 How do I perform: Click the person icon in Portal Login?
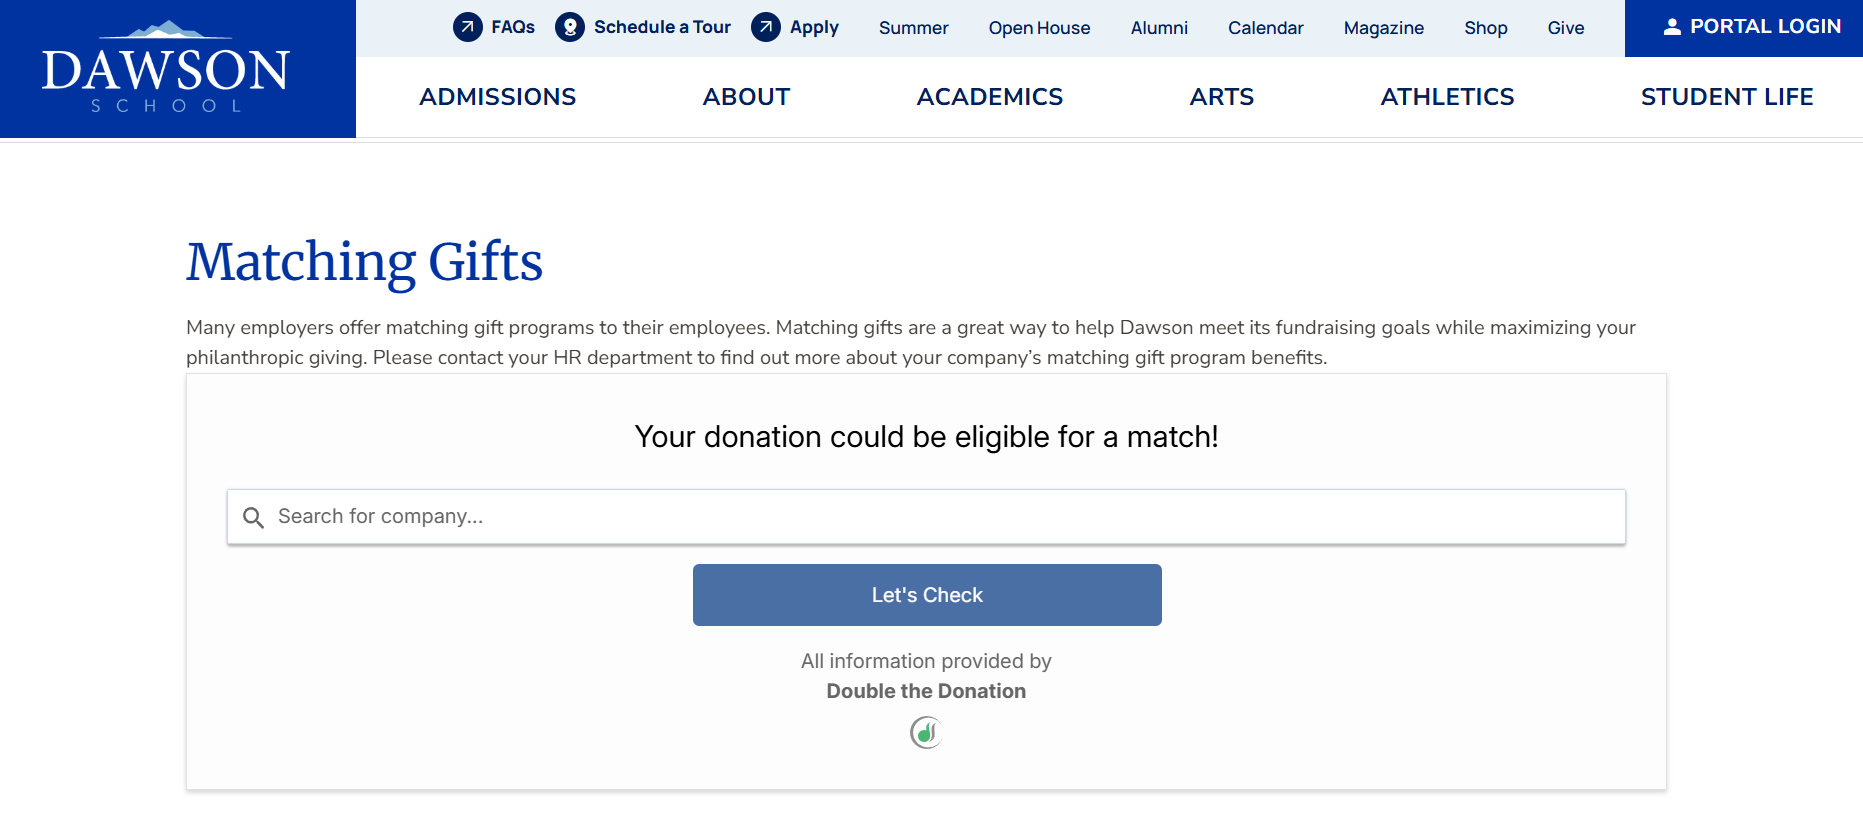click(x=1673, y=26)
